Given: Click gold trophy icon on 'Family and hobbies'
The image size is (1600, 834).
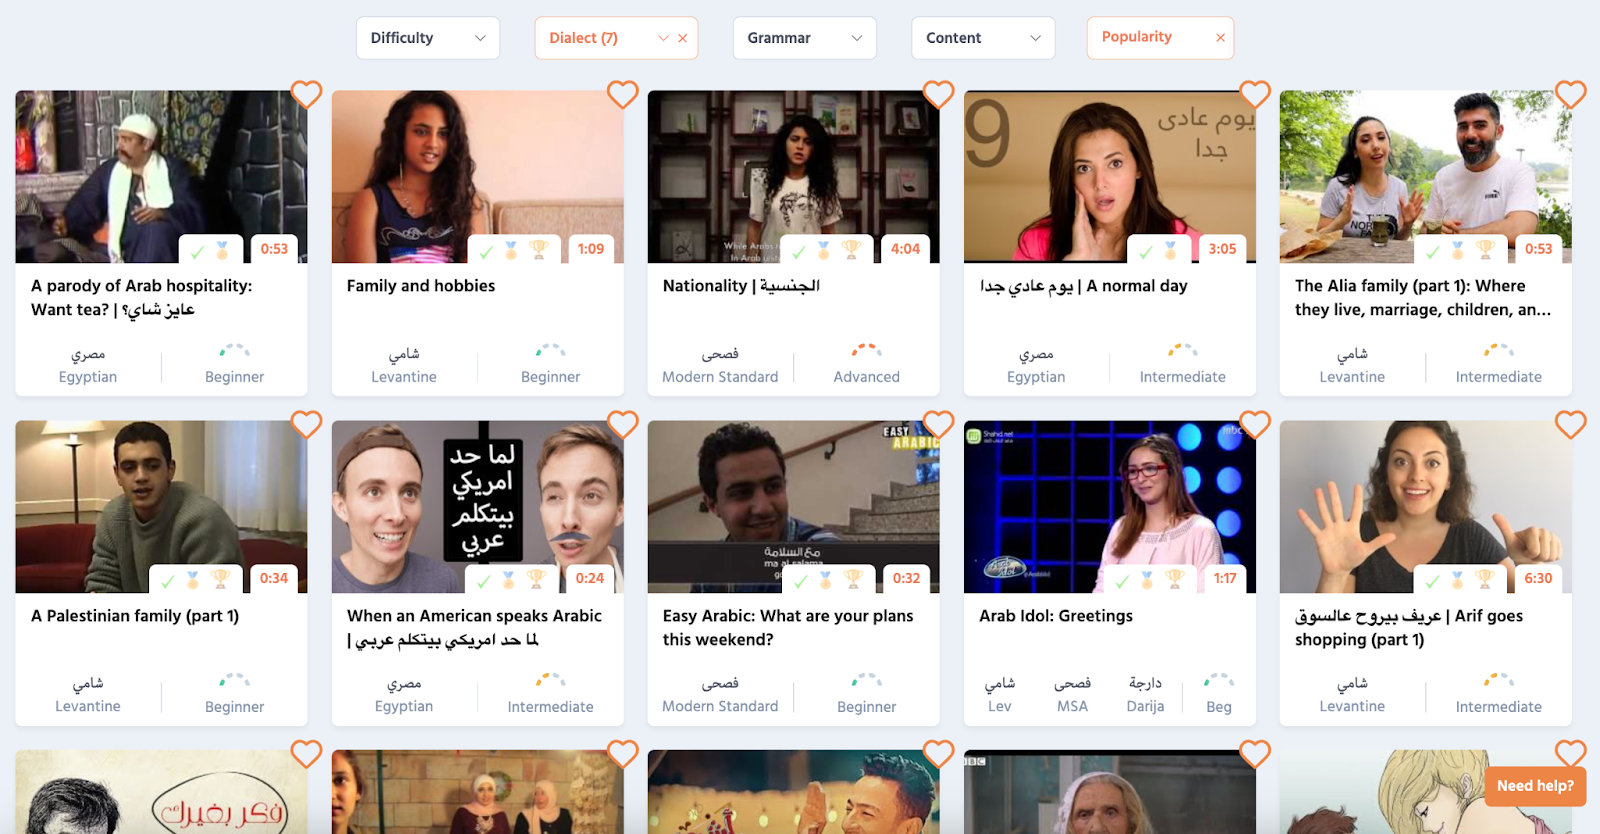Looking at the screenshot, I should 539,249.
